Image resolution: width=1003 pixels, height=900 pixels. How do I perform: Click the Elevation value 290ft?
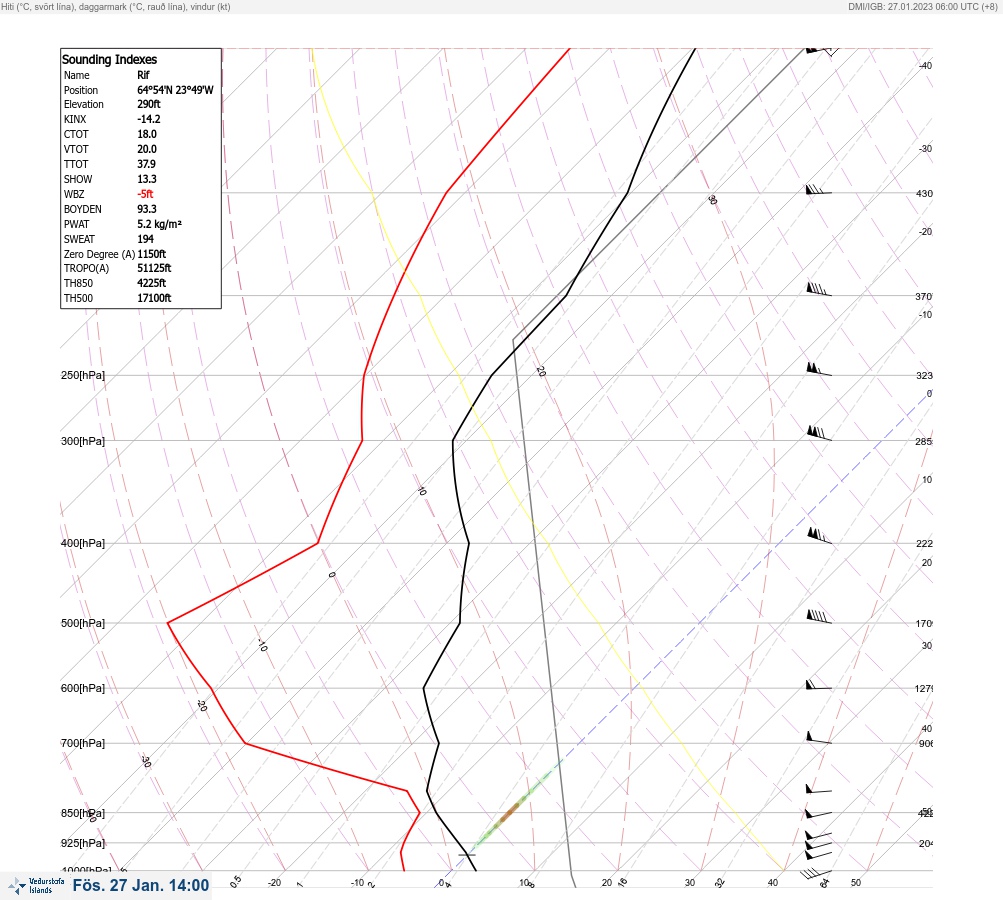point(149,104)
